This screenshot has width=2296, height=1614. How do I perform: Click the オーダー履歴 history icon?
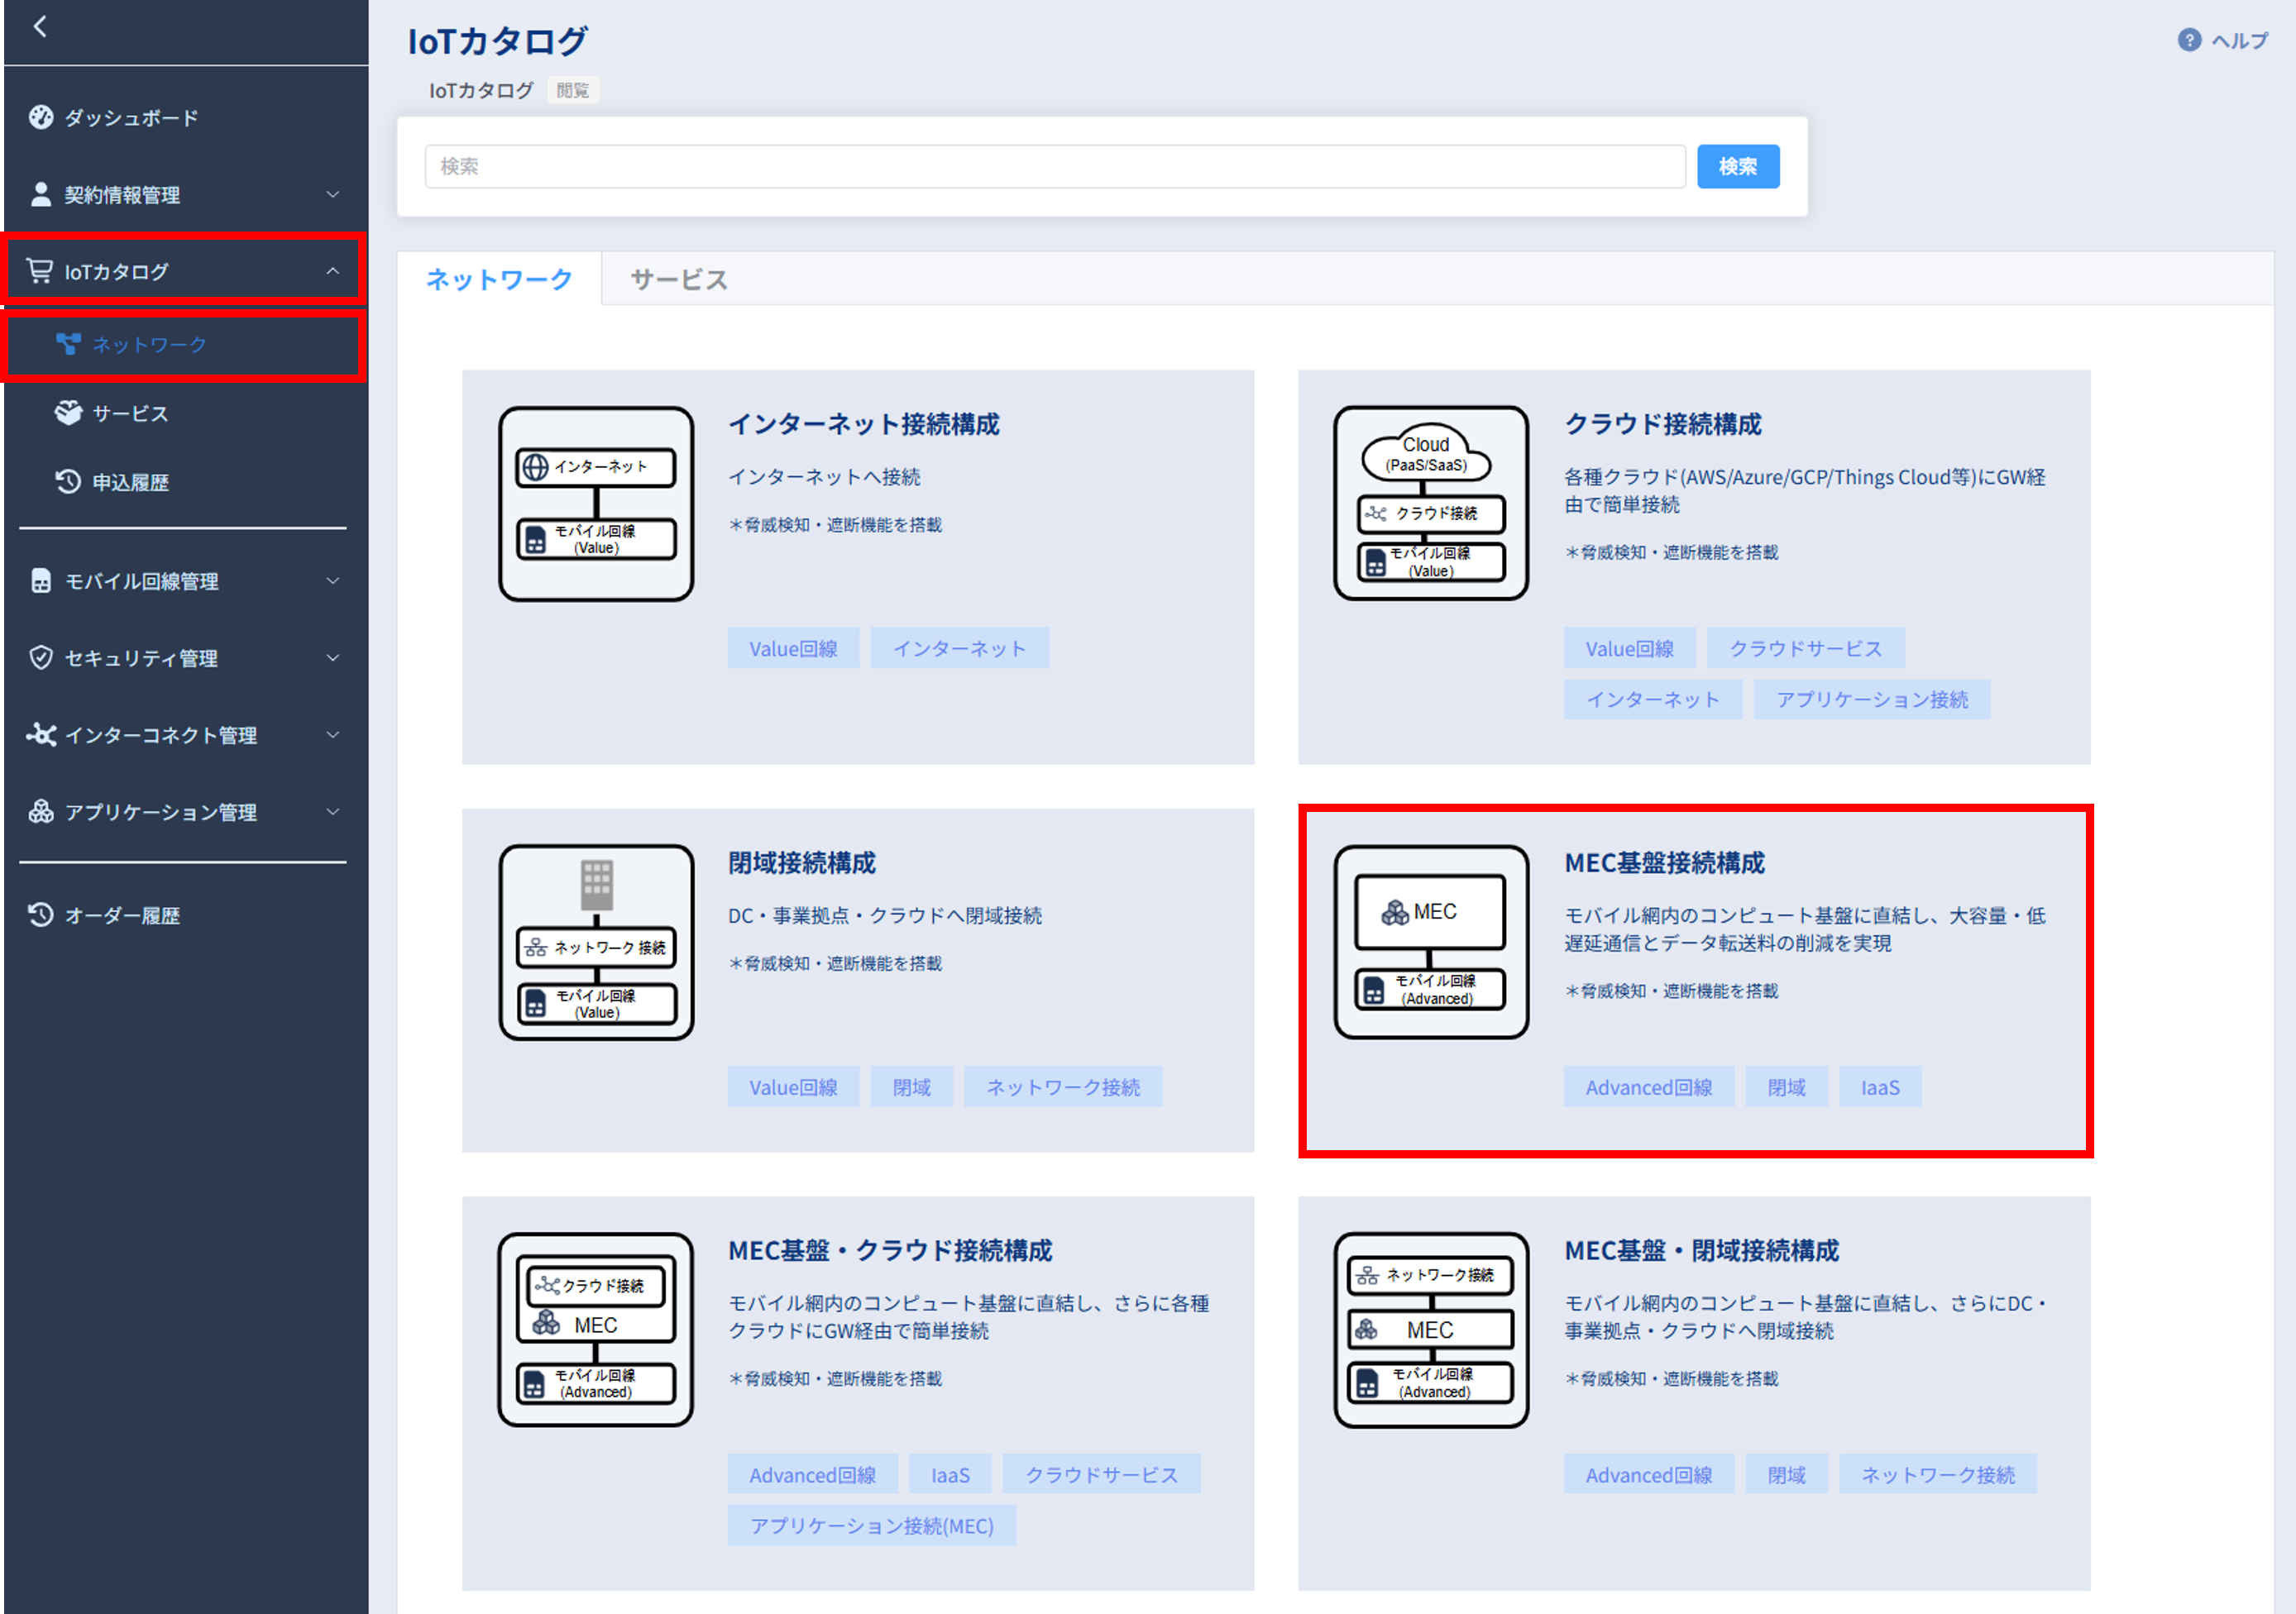(41, 915)
